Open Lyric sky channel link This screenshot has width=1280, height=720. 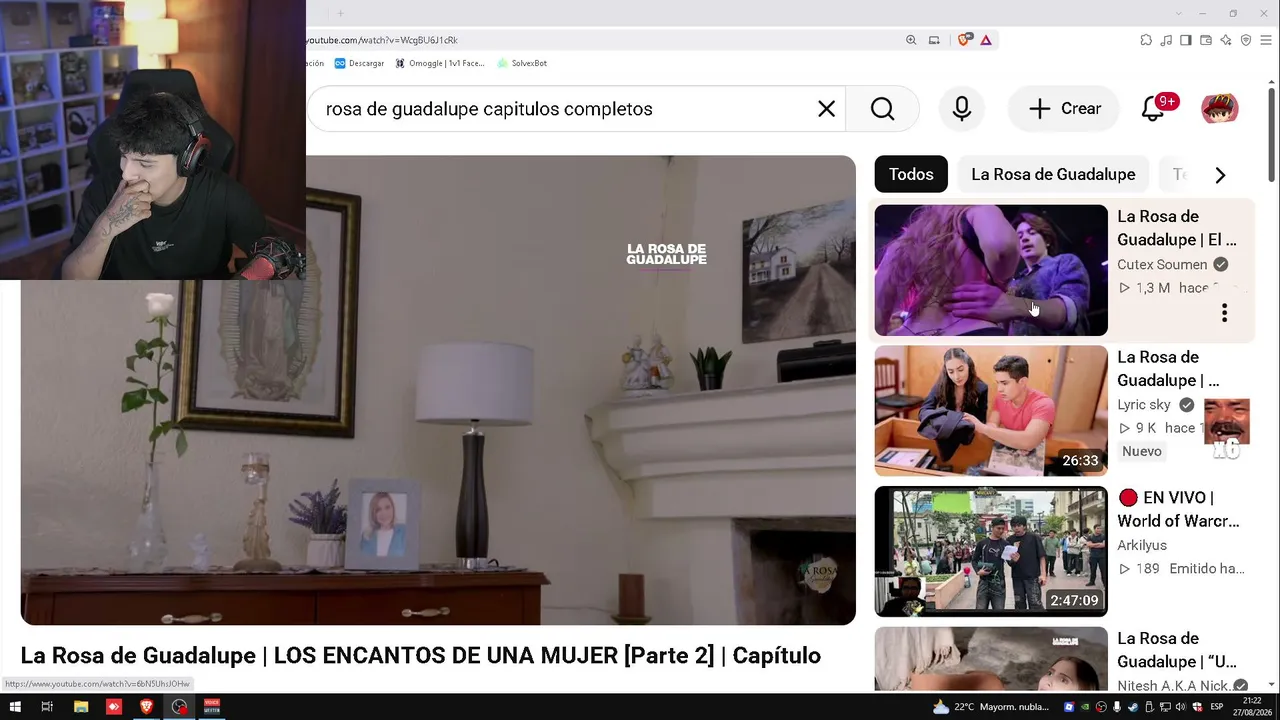pyautogui.click(x=1144, y=405)
